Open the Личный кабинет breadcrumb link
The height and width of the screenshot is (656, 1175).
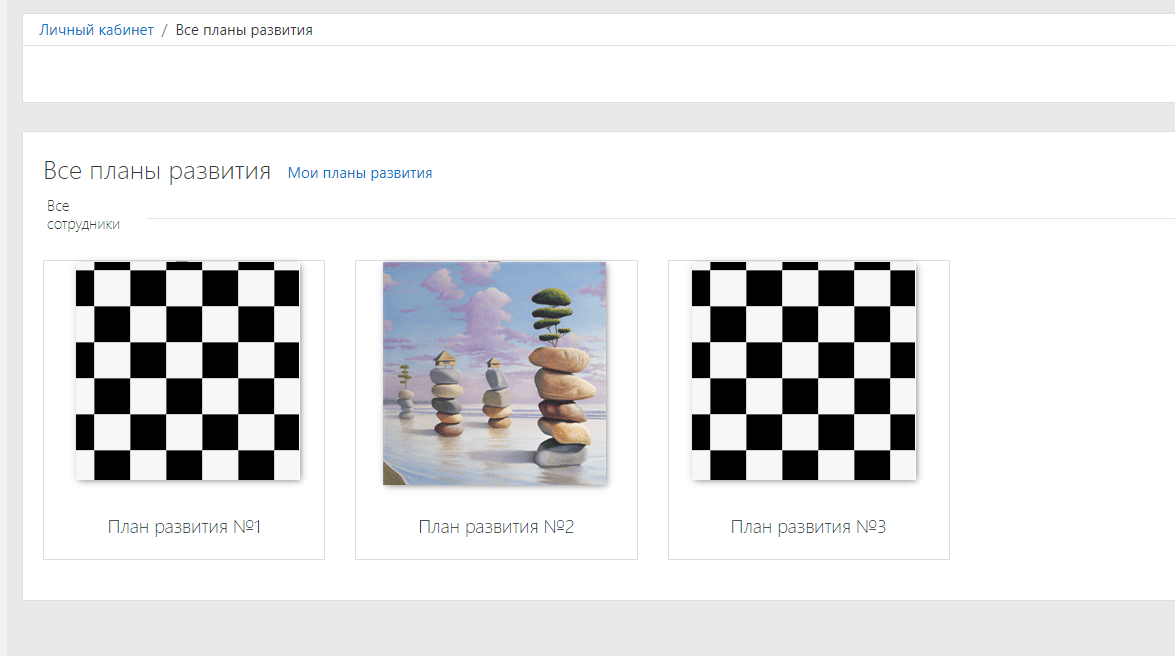[96, 30]
